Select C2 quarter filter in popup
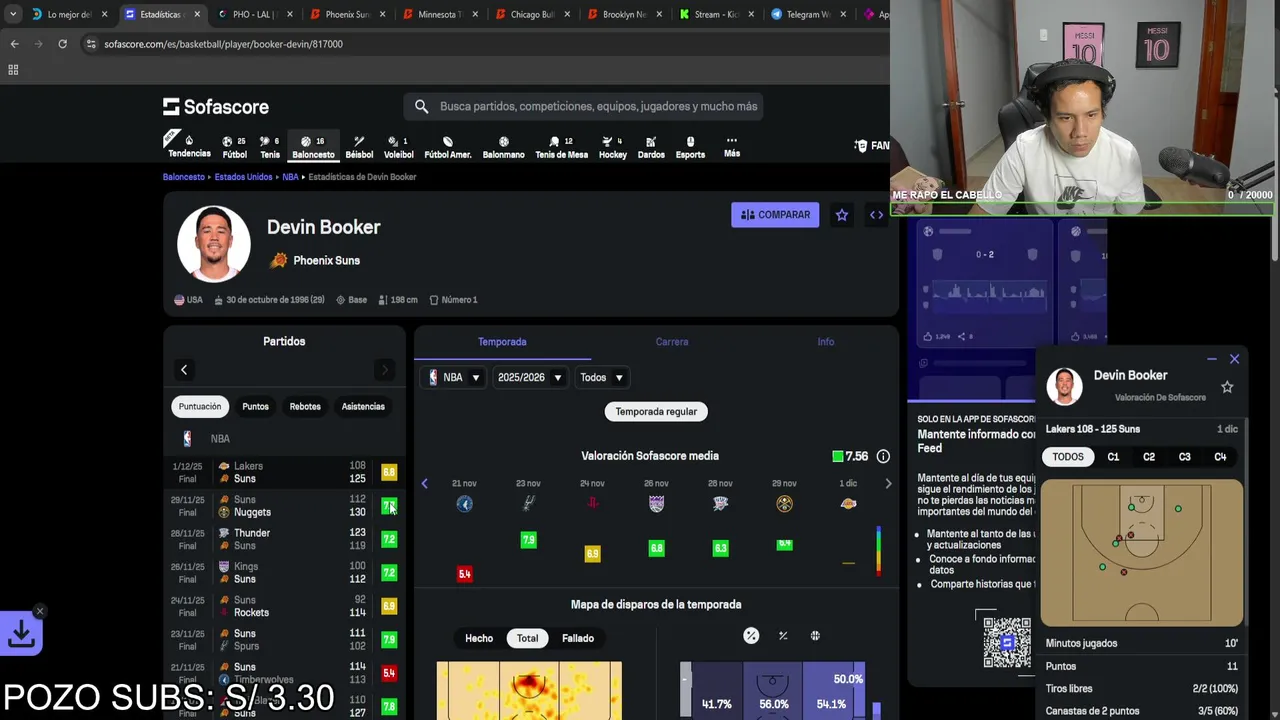1280x720 pixels. (x=1149, y=457)
